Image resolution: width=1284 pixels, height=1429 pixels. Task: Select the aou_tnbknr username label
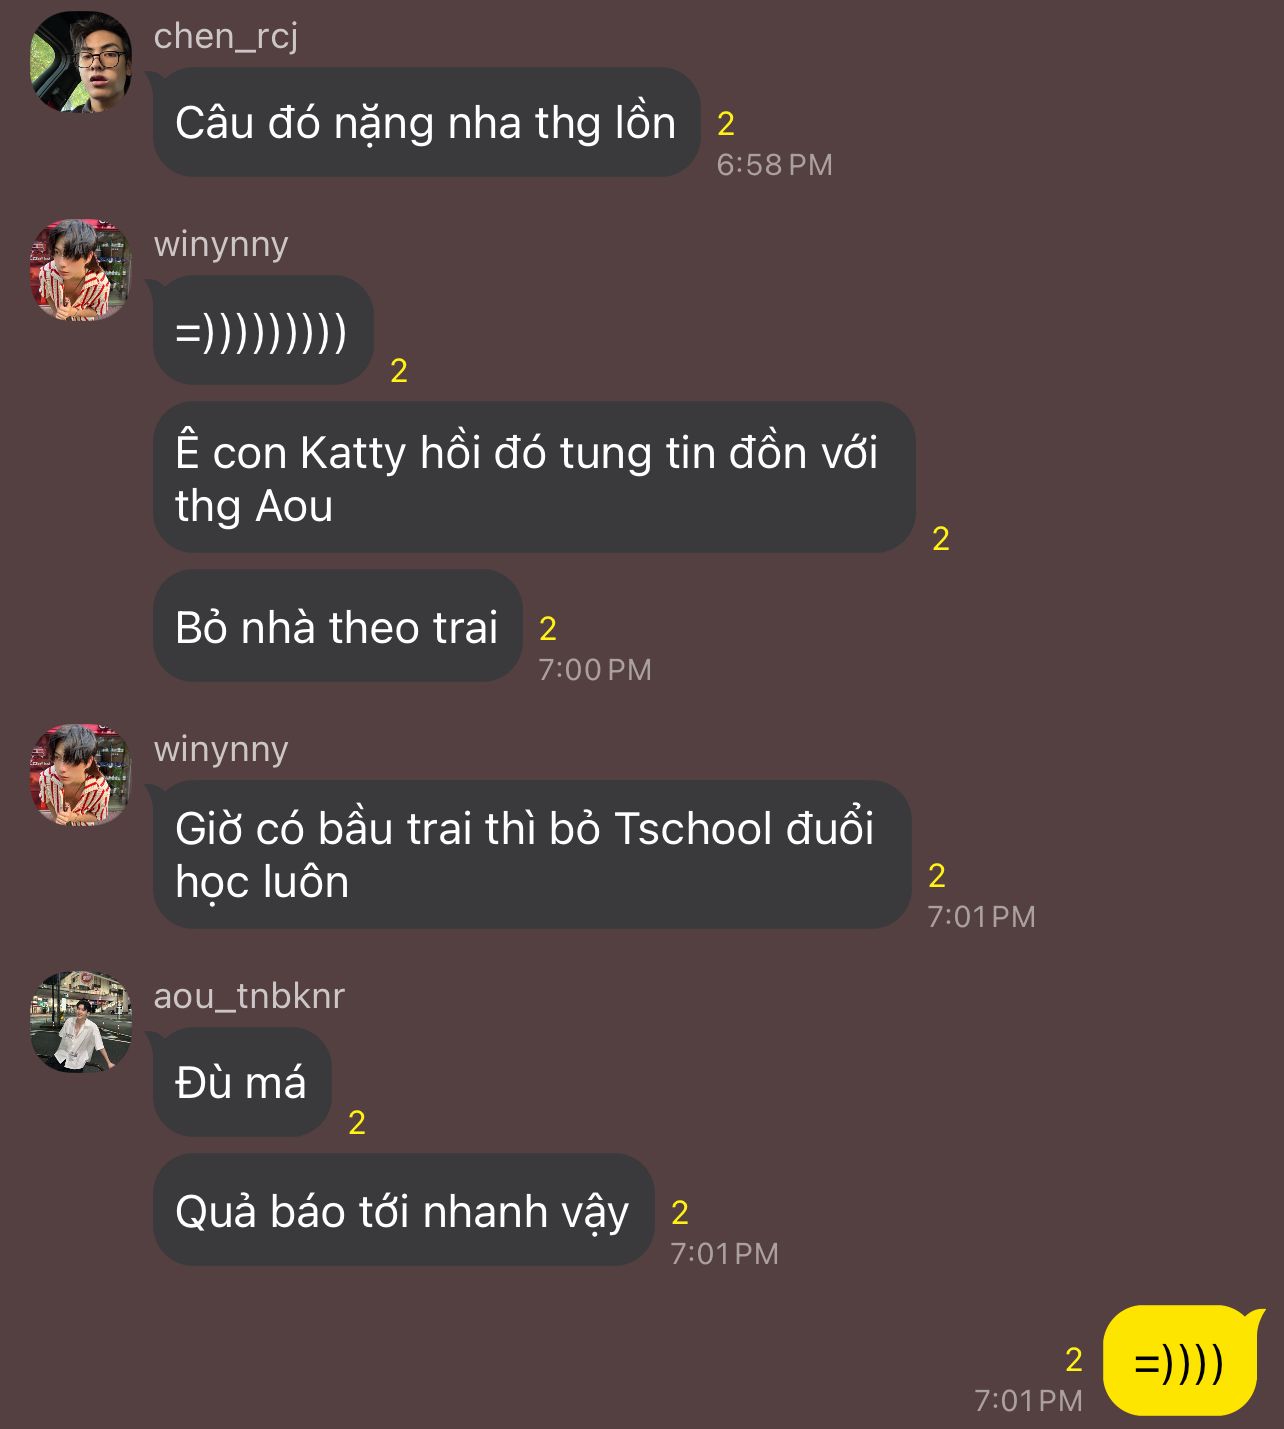(249, 996)
